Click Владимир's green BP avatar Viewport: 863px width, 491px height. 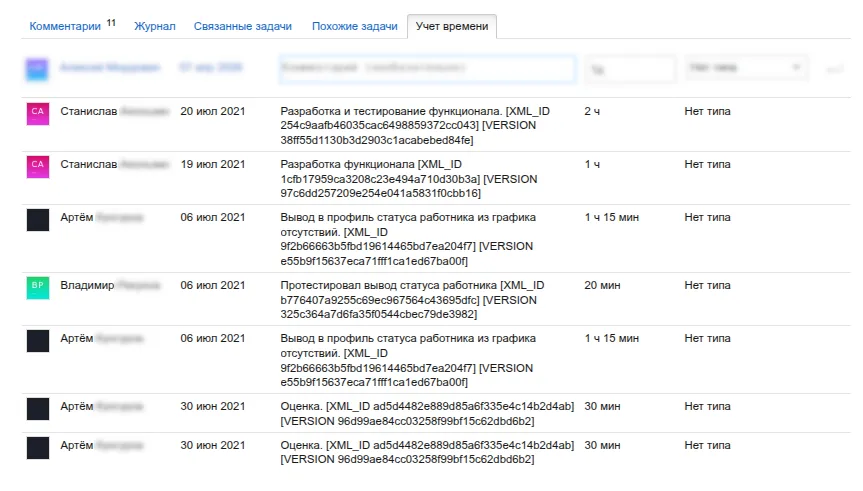37,287
